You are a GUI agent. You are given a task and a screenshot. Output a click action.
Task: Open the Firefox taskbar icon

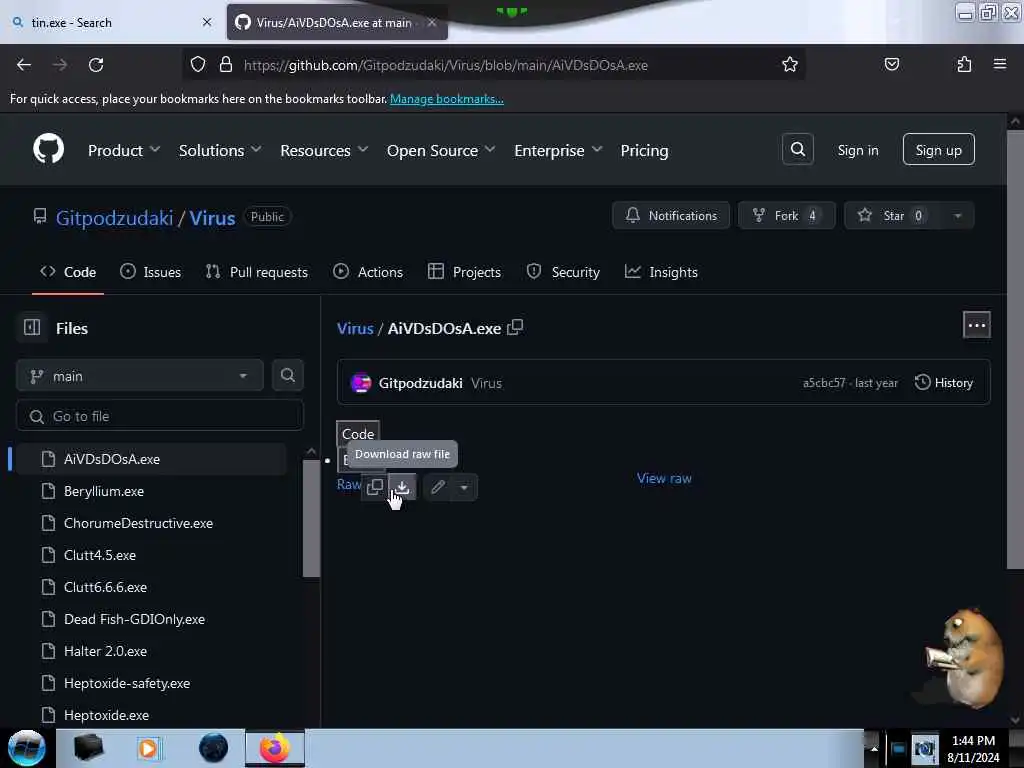tap(275, 748)
